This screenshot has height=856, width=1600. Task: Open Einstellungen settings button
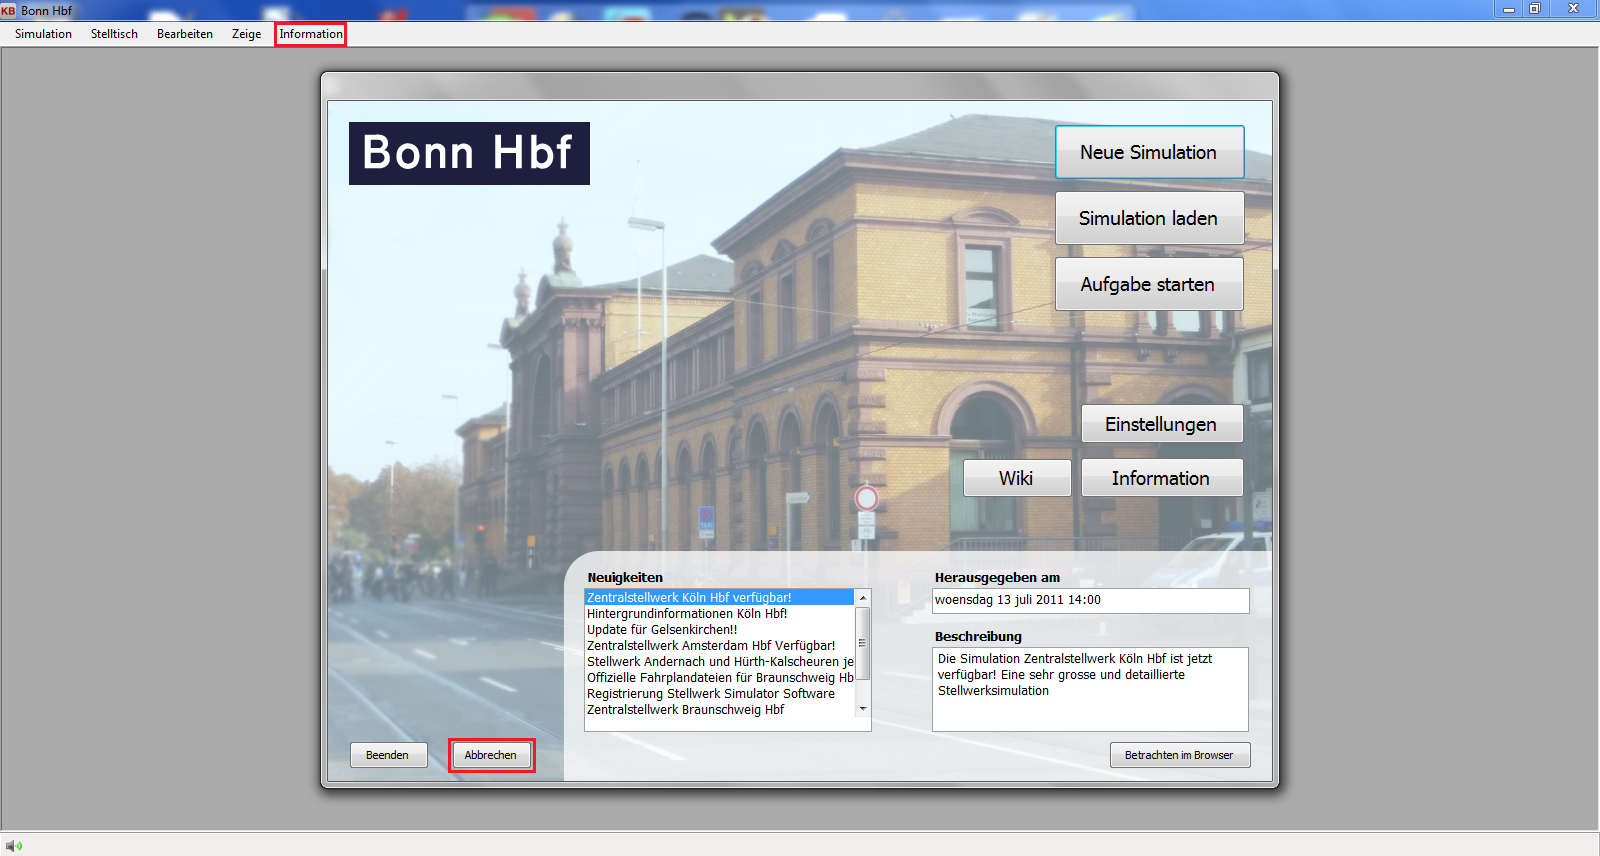pyautogui.click(x=1161, y=424)
